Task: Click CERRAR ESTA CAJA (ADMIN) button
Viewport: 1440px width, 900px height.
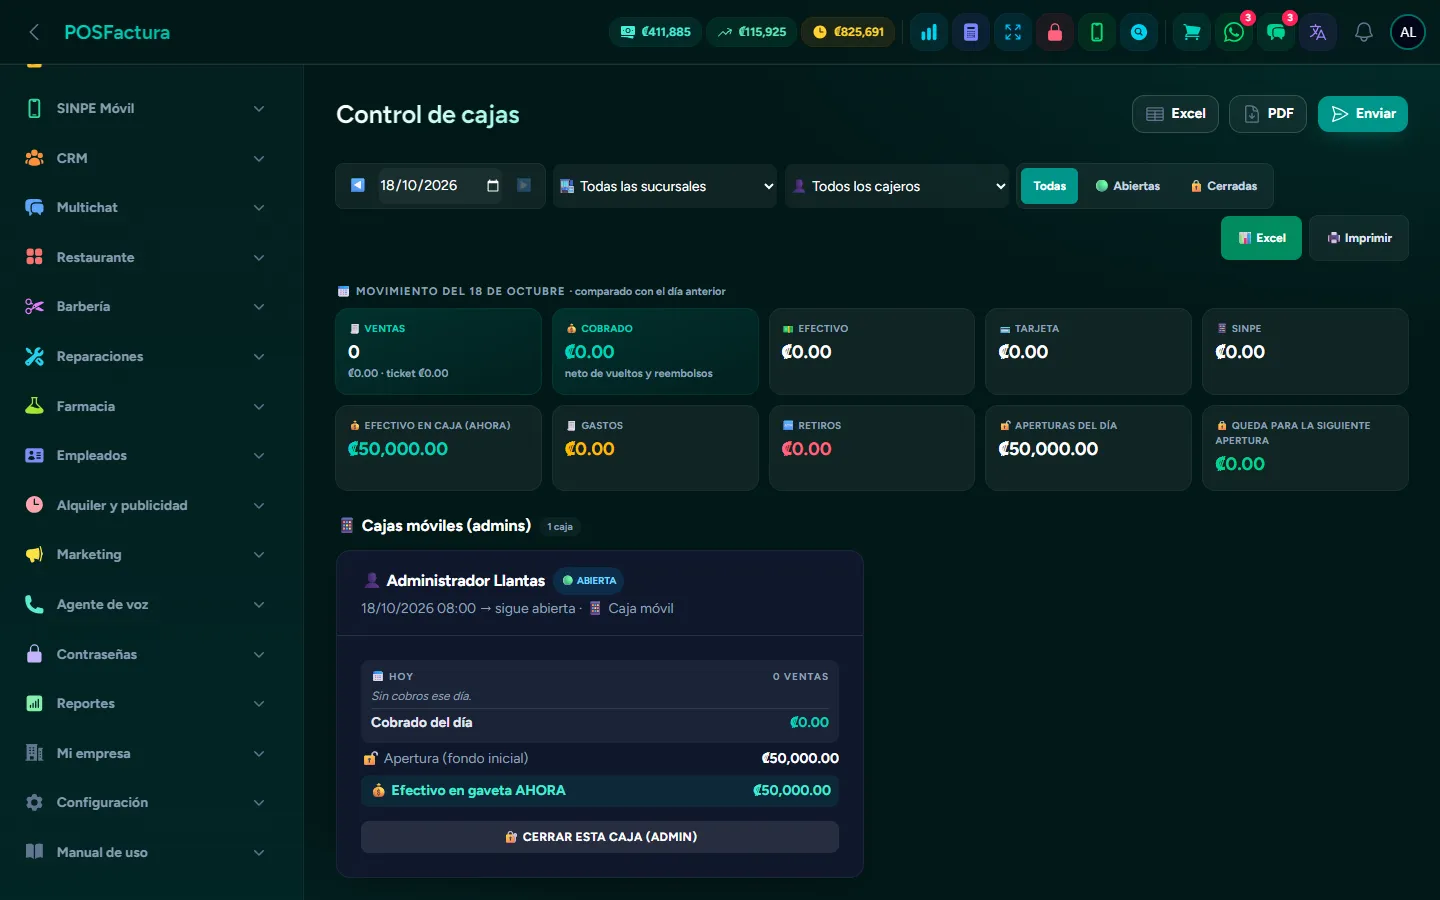Action: pos(600,837)
